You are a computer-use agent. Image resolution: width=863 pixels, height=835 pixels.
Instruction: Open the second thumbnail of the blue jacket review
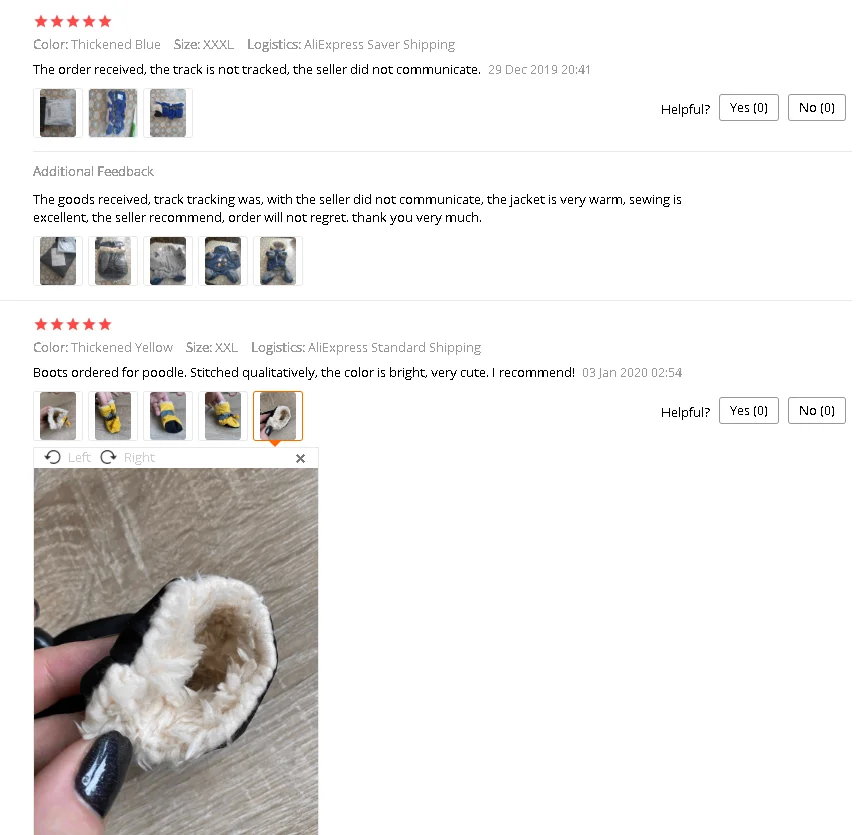point(113,113)
